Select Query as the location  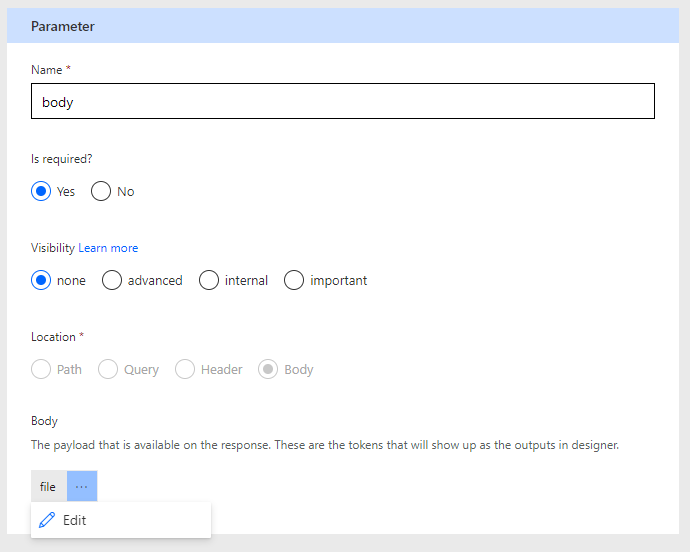(x=108, y=369)
